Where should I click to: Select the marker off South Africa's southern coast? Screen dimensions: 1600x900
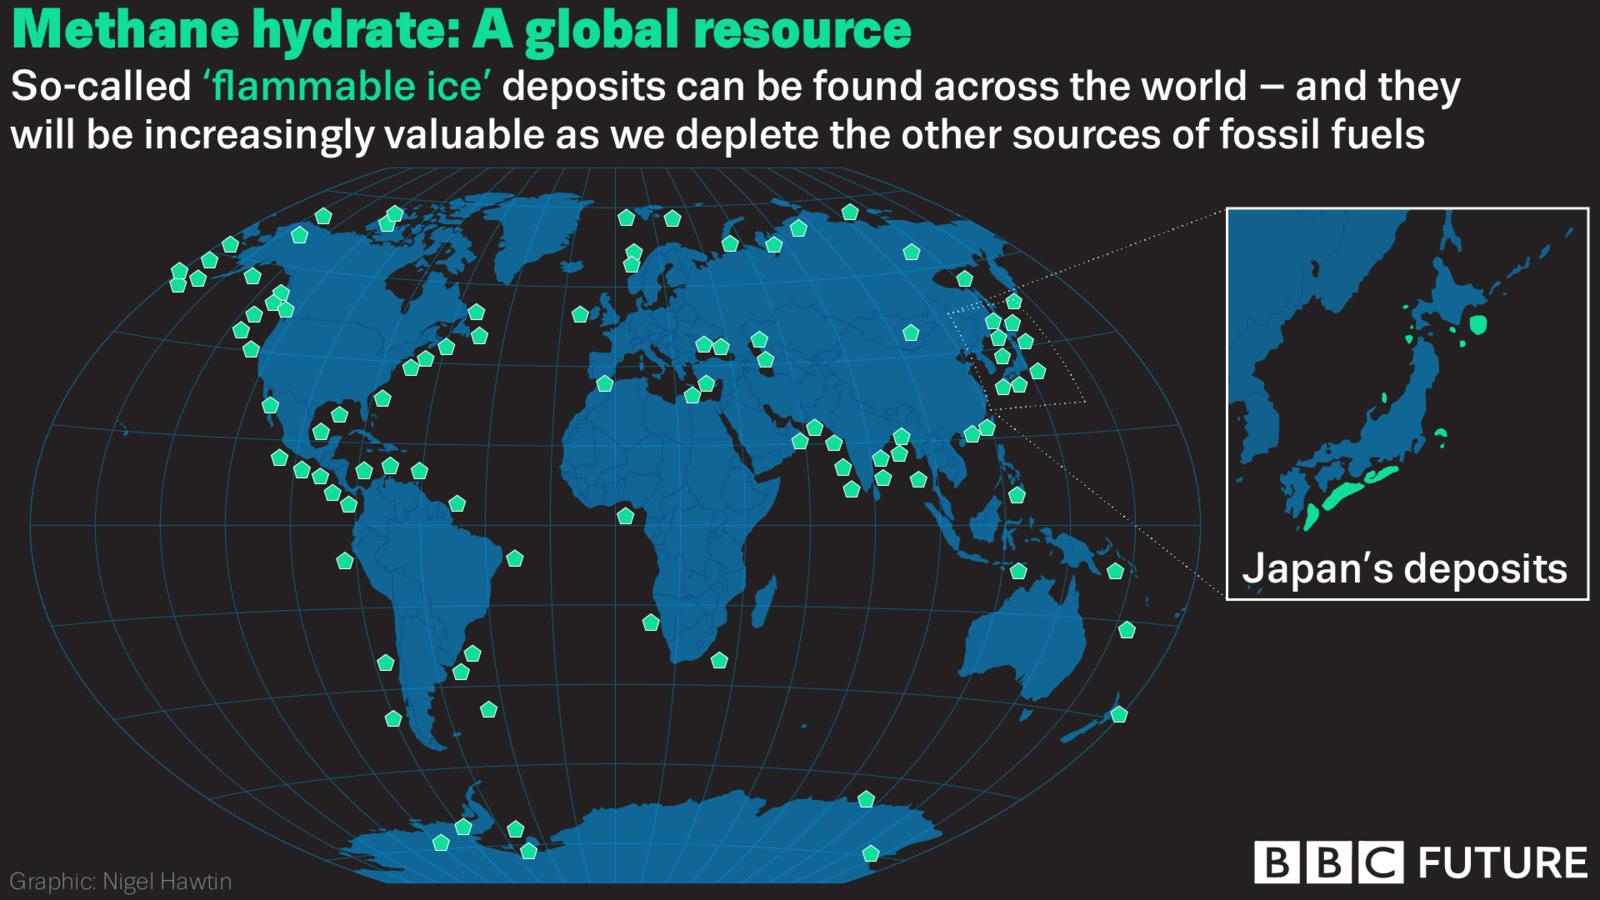[x=719, y=660]
